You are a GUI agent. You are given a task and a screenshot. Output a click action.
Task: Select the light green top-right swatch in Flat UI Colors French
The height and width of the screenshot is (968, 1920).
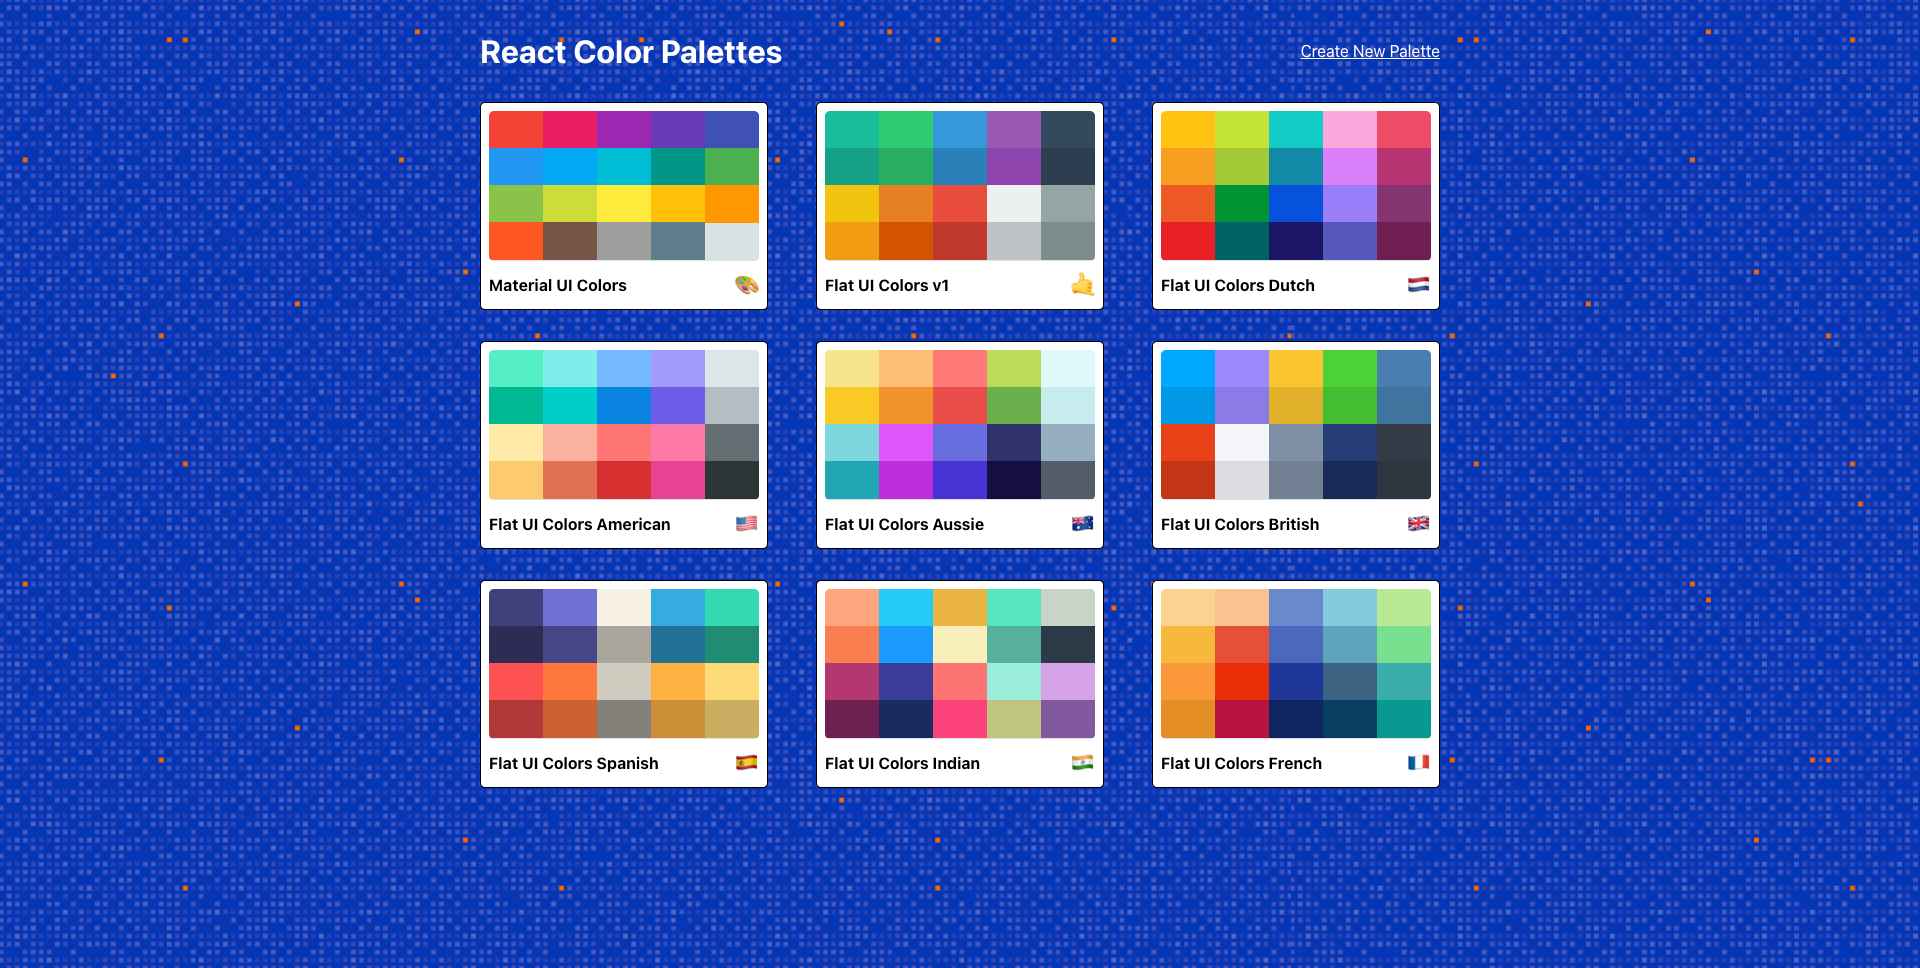click(1404, 608)
